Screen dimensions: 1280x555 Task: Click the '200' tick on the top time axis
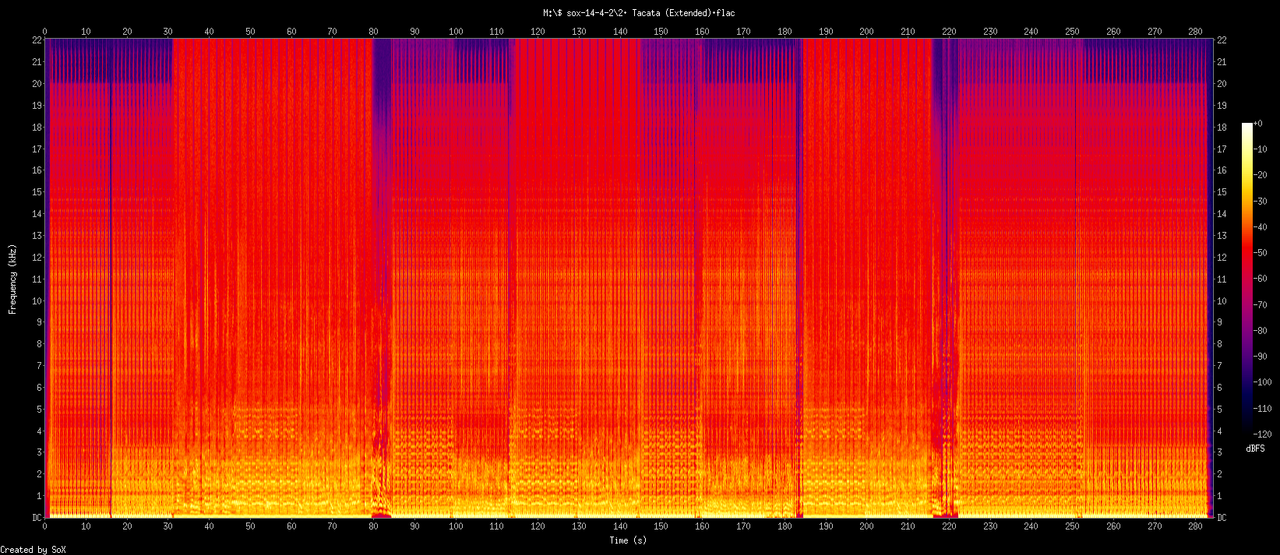click(x=866, y=31)
